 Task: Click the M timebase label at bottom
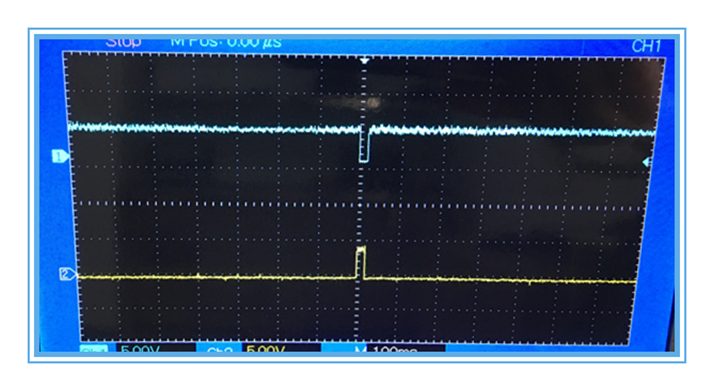pyautogui.click(x=360, y=350)
